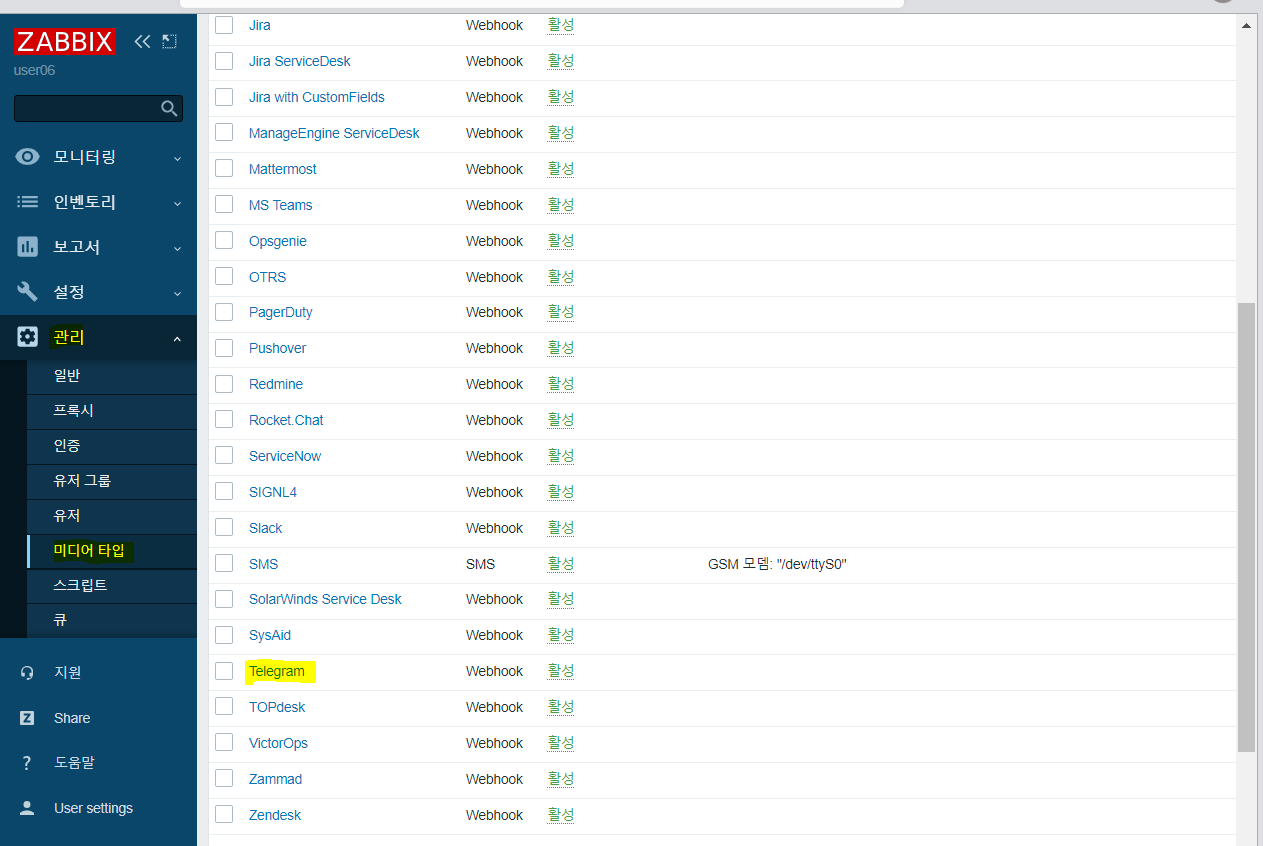
Task: Toggle 활성 status for Telegram
Action: tap(561, 671)
